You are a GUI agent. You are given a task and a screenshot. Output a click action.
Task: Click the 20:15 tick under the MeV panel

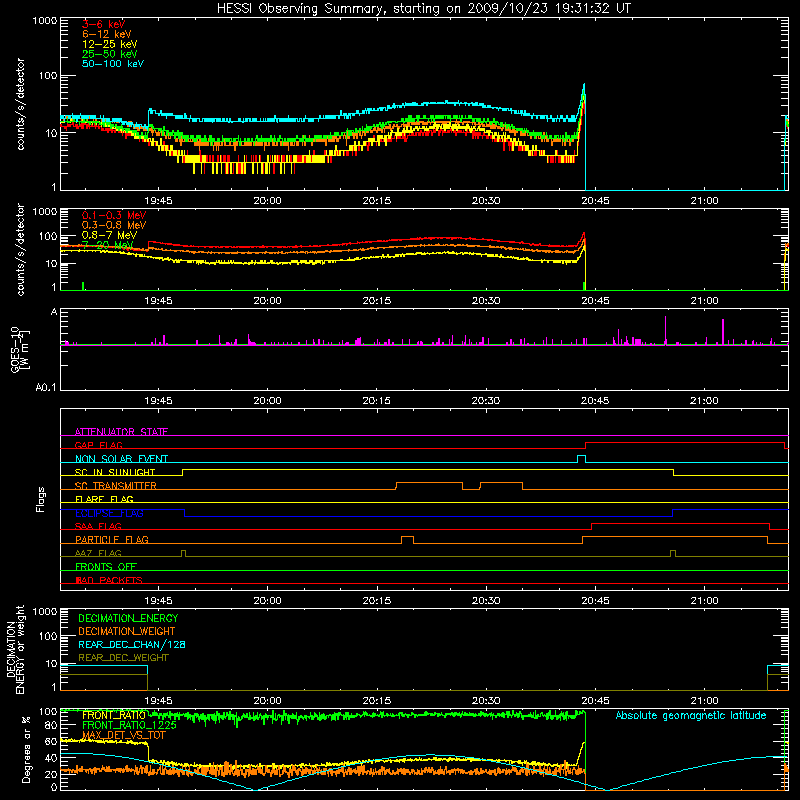point(377,301)
